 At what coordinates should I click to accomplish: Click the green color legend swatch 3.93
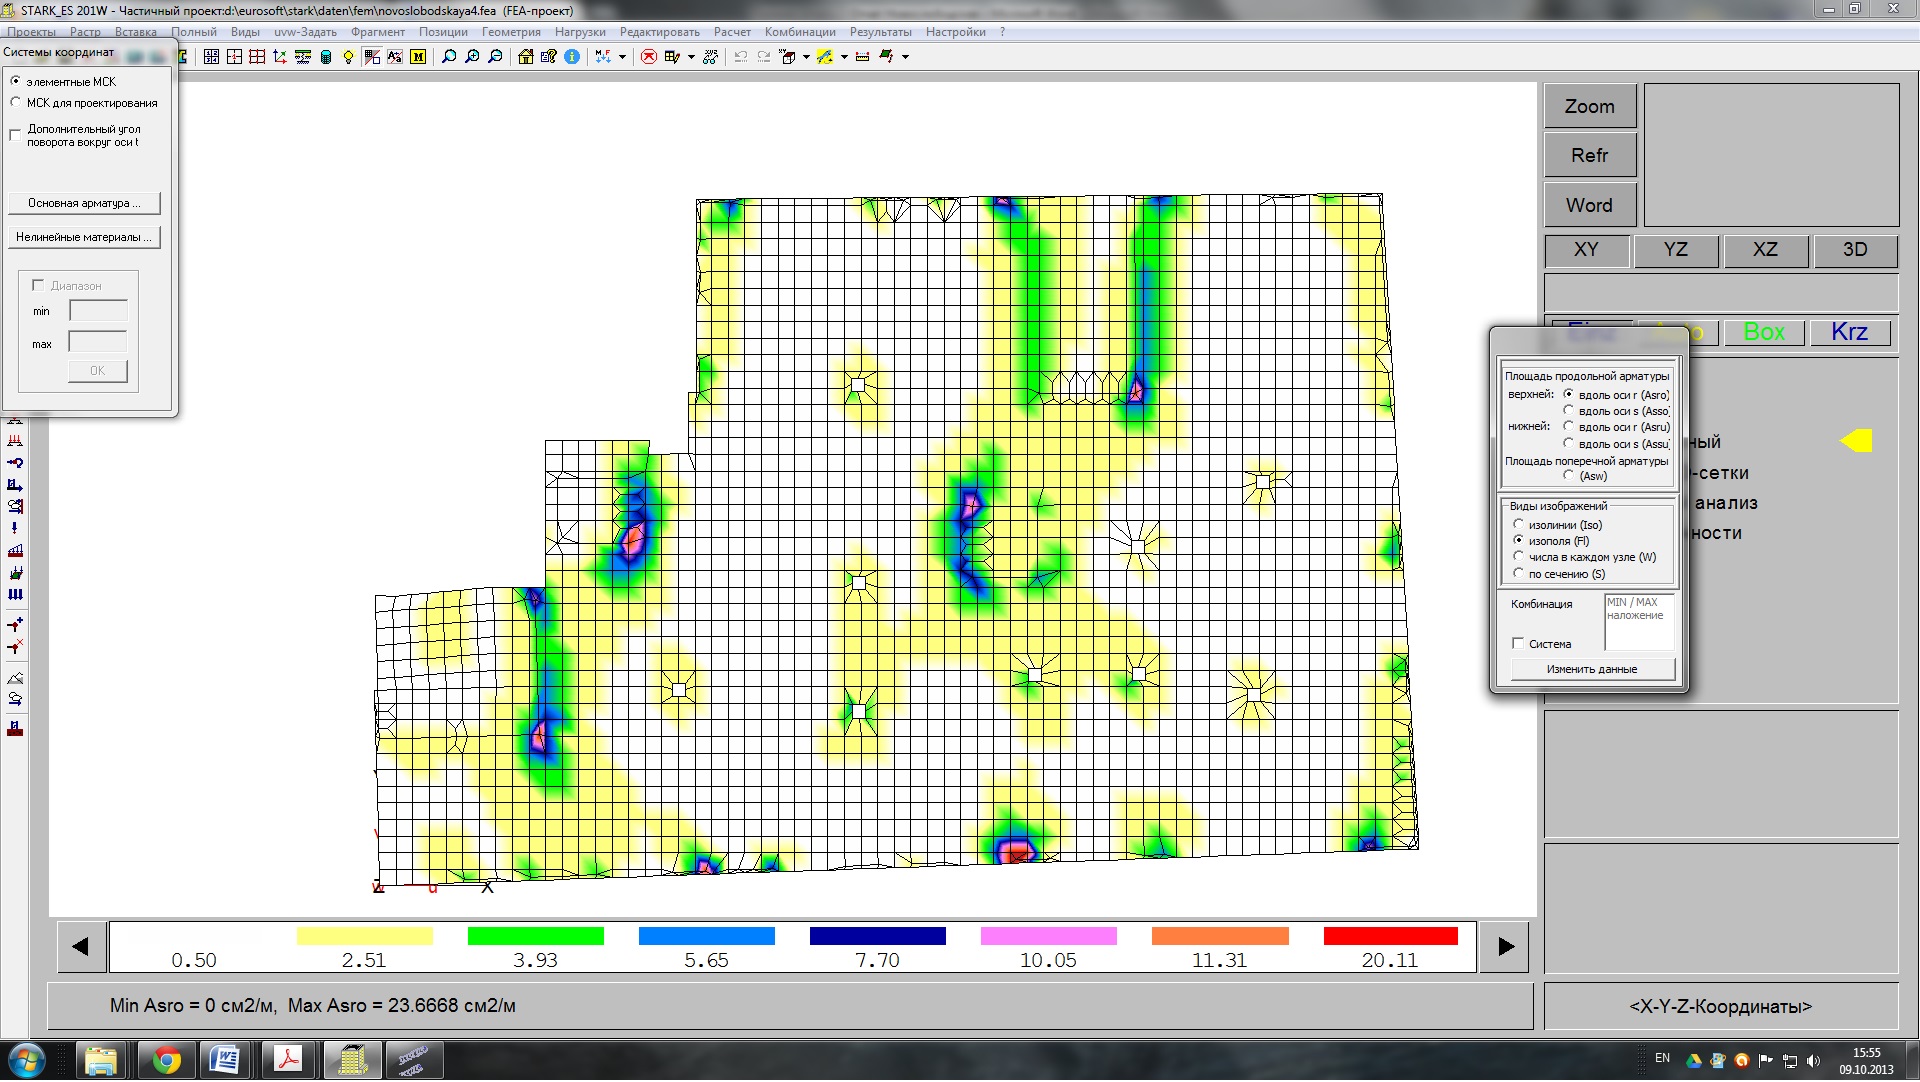pyautogui.click(x=535, y=936)
